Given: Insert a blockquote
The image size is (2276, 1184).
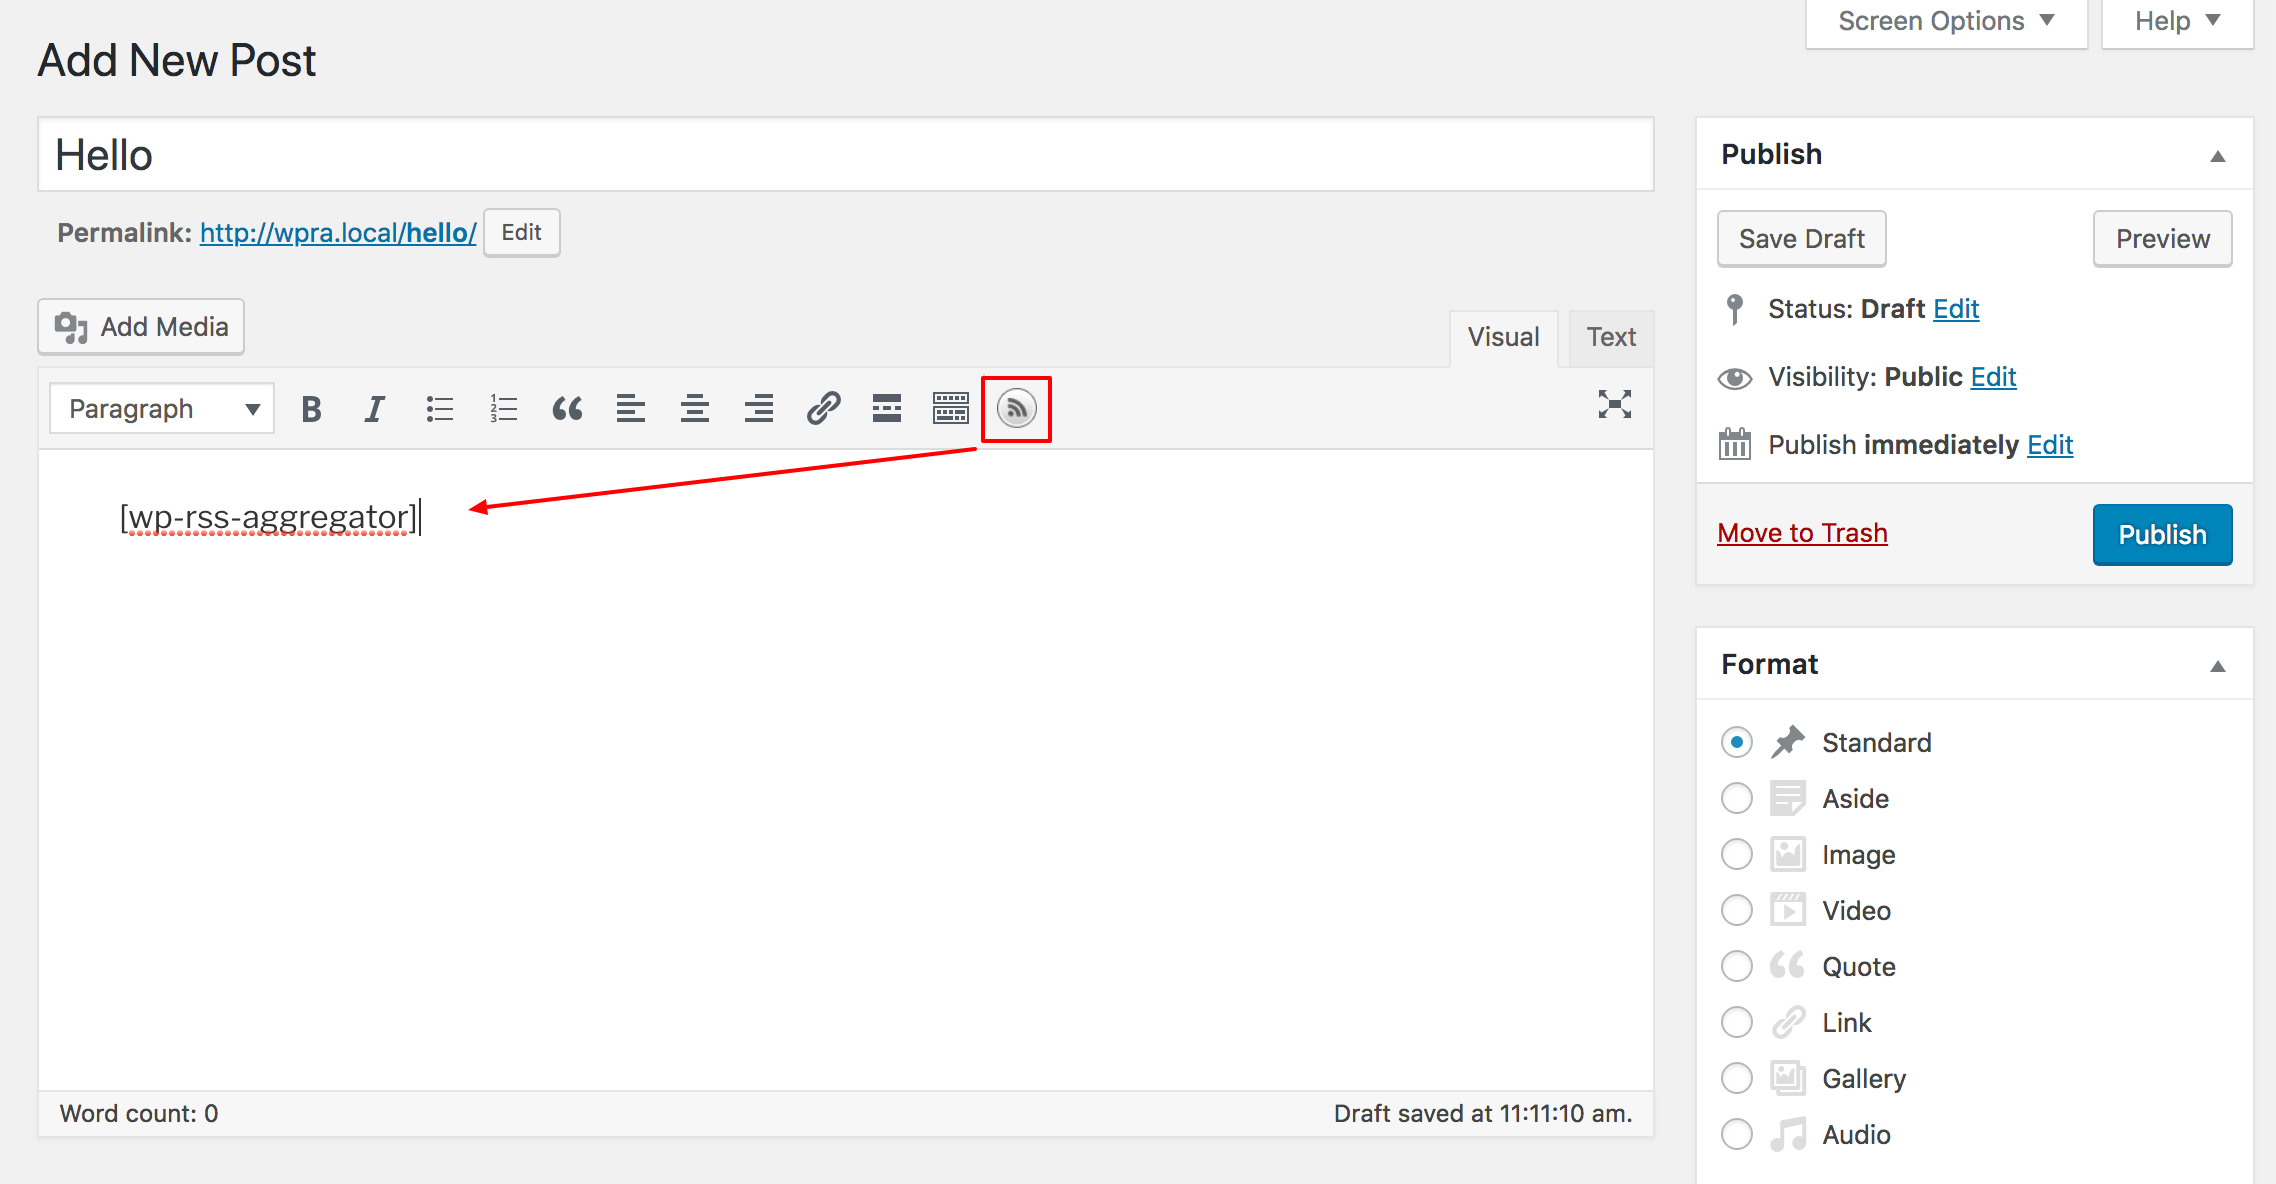Looking at the screenshot, I should (567, 408).
